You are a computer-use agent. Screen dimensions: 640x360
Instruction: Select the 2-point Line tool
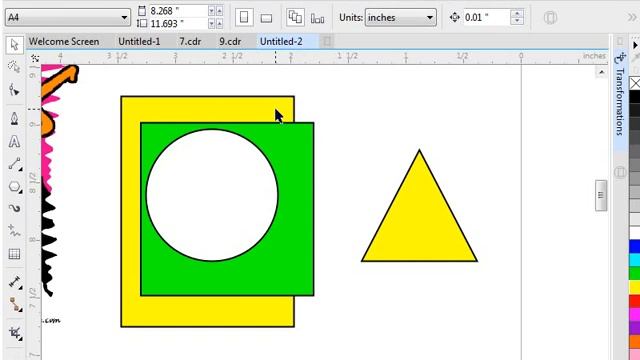(x=14, y=164)
